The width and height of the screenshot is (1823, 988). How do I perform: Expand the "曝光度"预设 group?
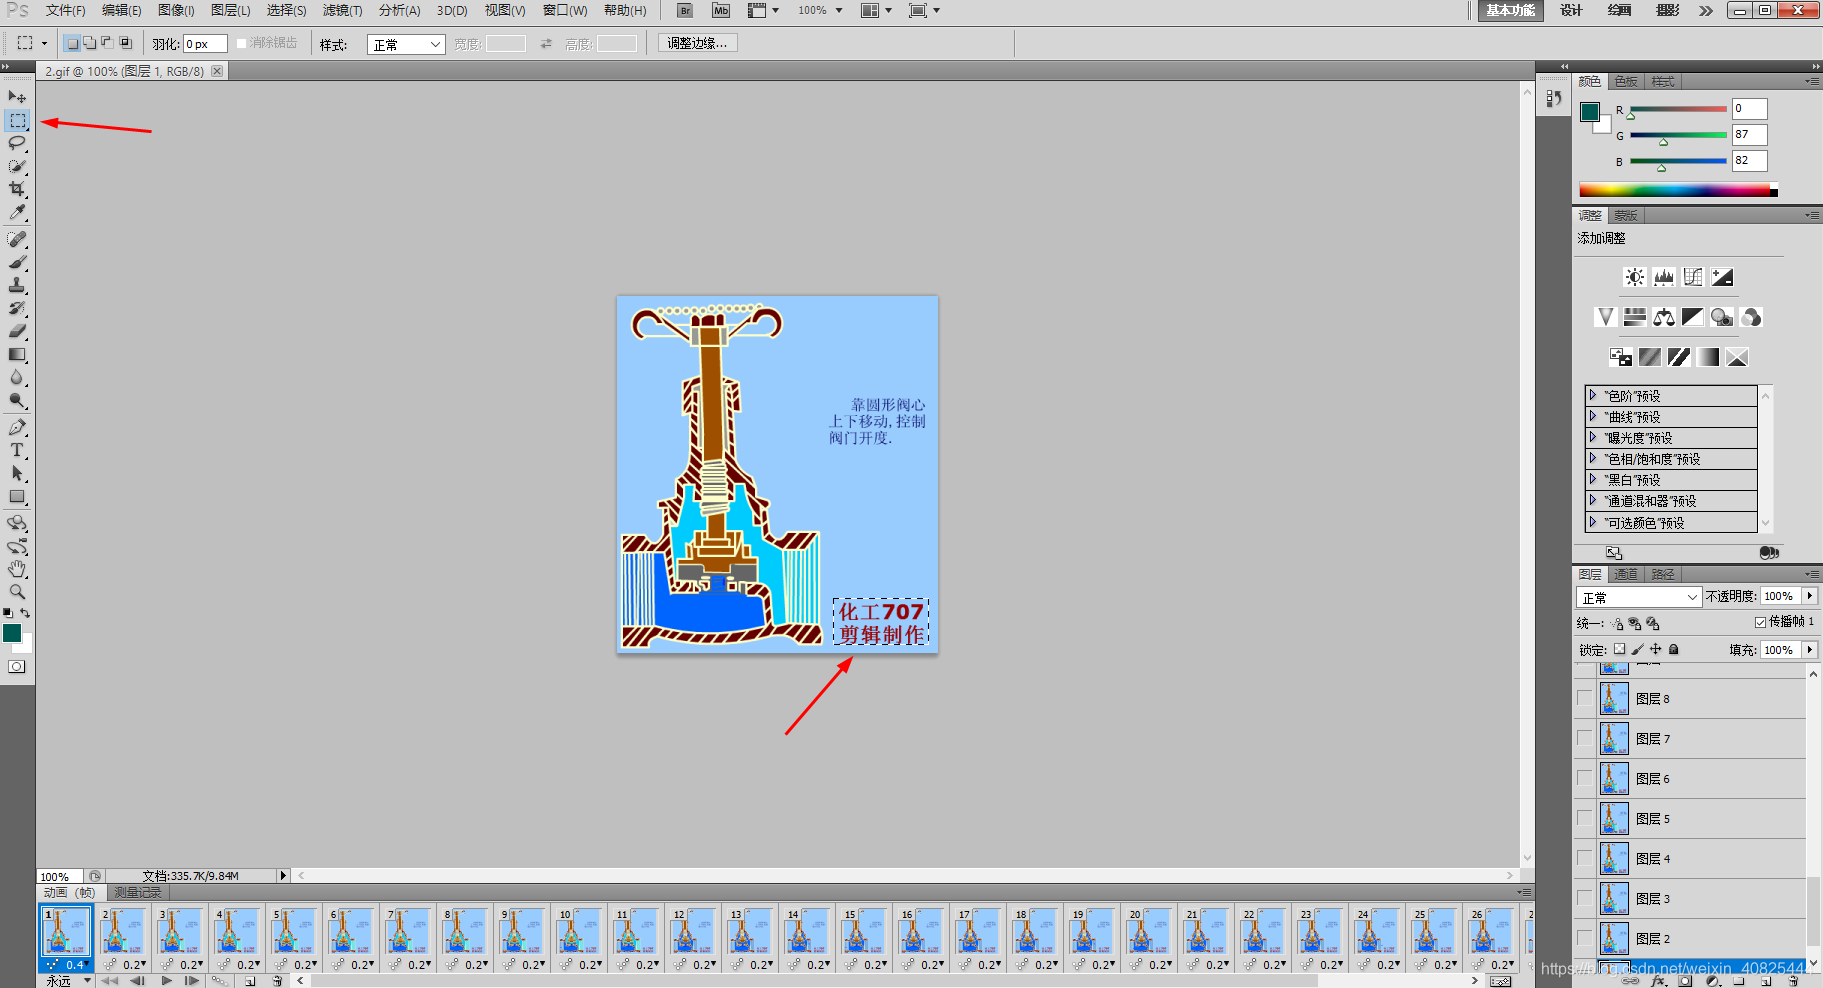point(1593,437)
